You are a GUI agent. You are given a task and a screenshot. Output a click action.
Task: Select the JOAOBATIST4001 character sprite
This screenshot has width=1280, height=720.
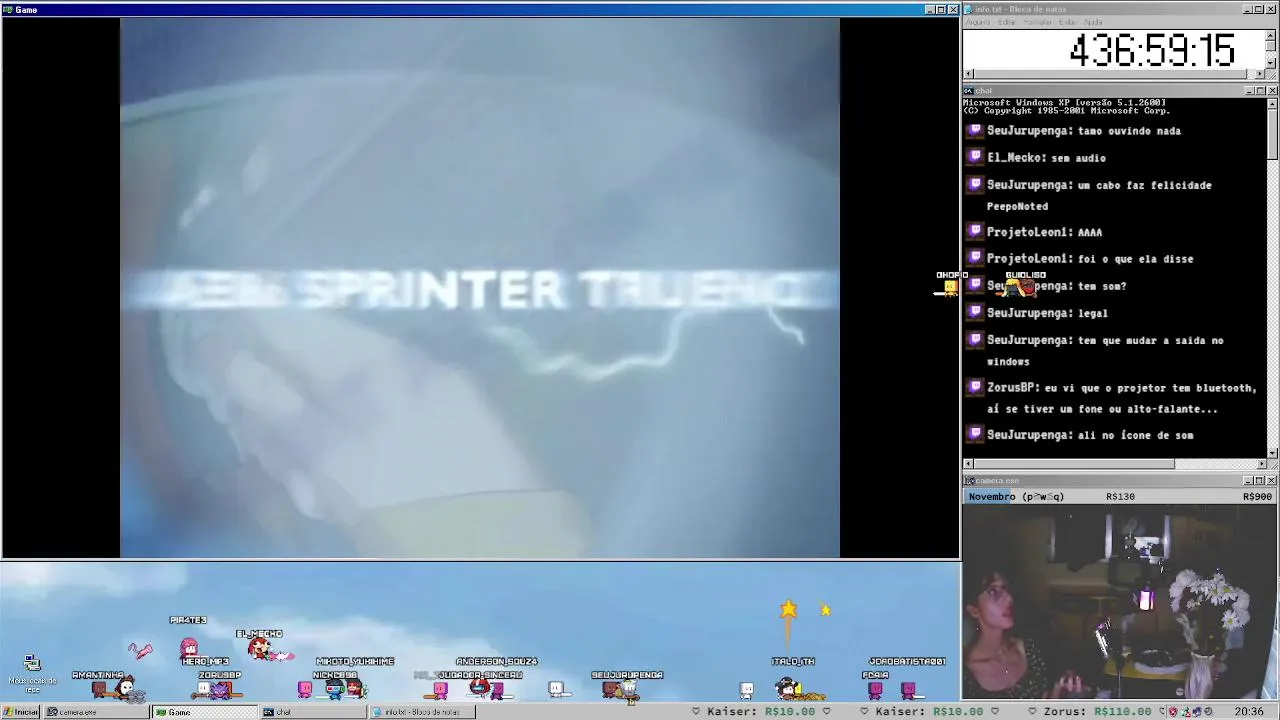[x=908, y=689]
